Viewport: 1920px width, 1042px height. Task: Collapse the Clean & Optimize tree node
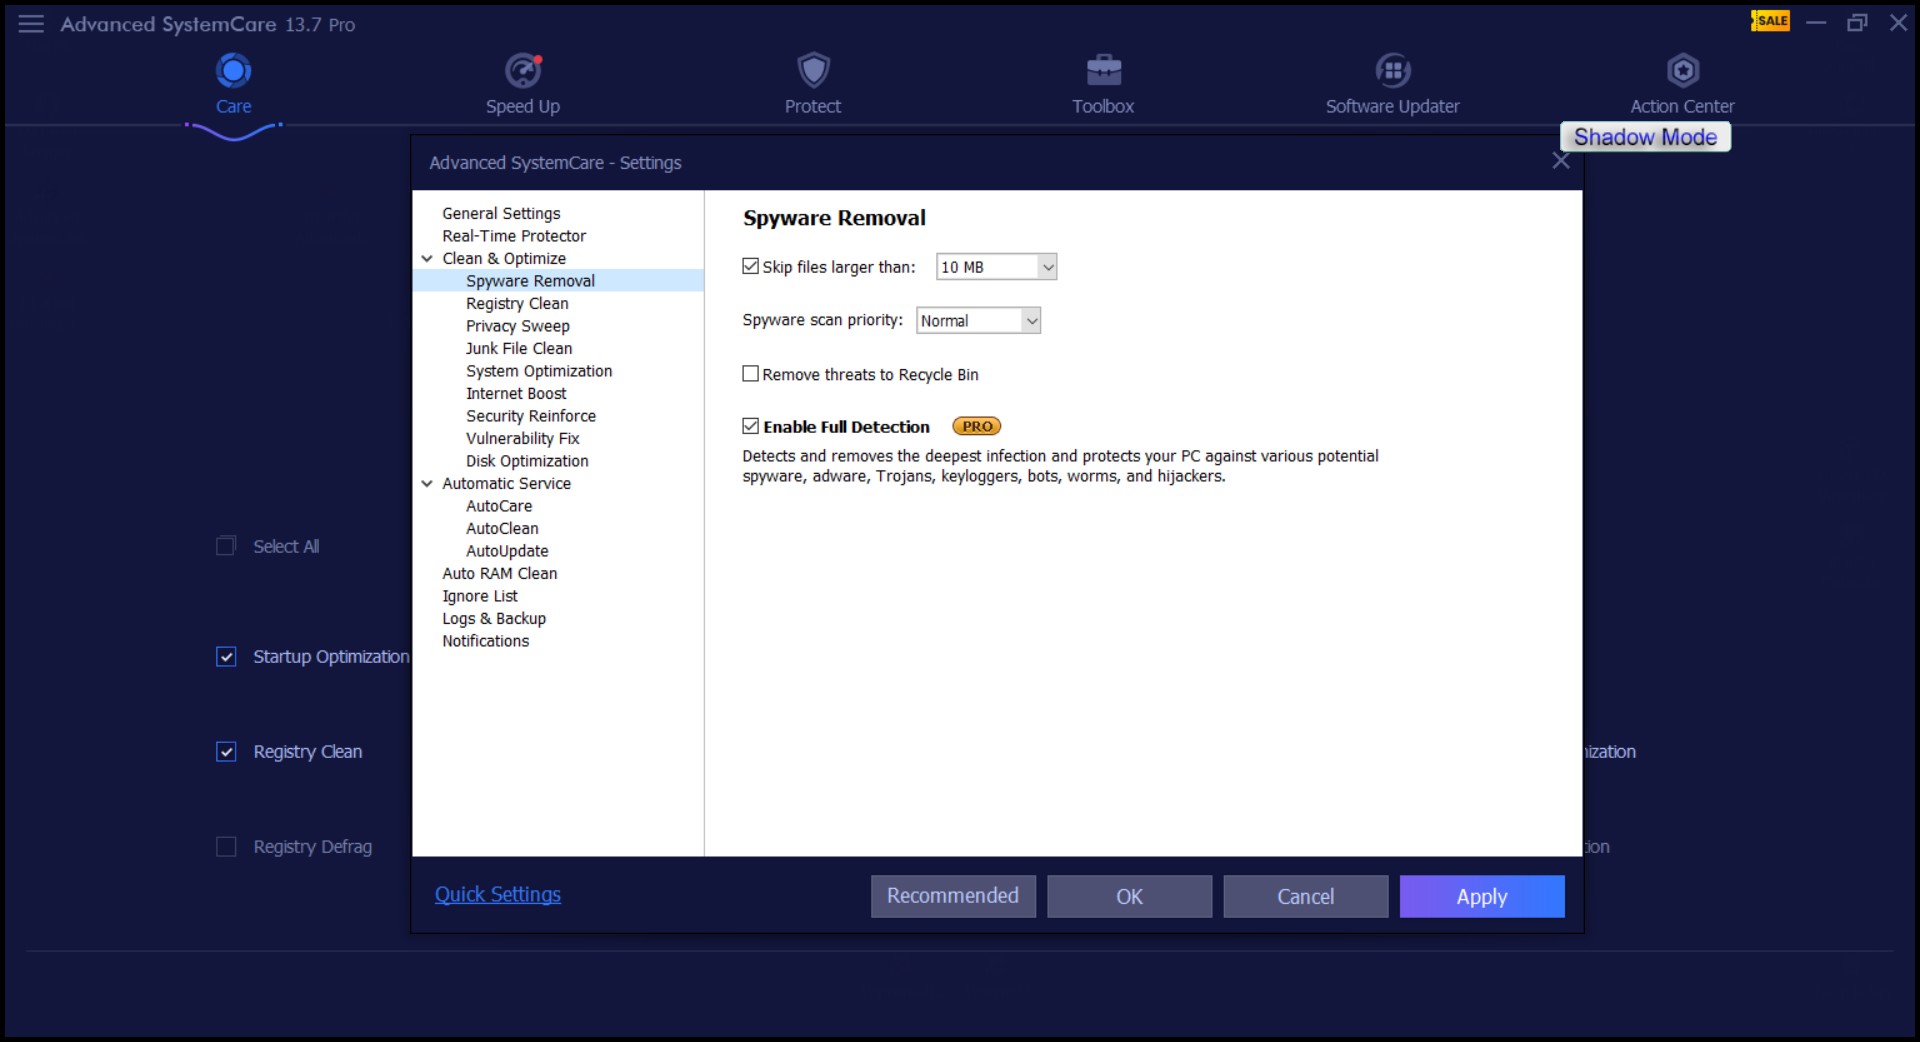point(427,259)
